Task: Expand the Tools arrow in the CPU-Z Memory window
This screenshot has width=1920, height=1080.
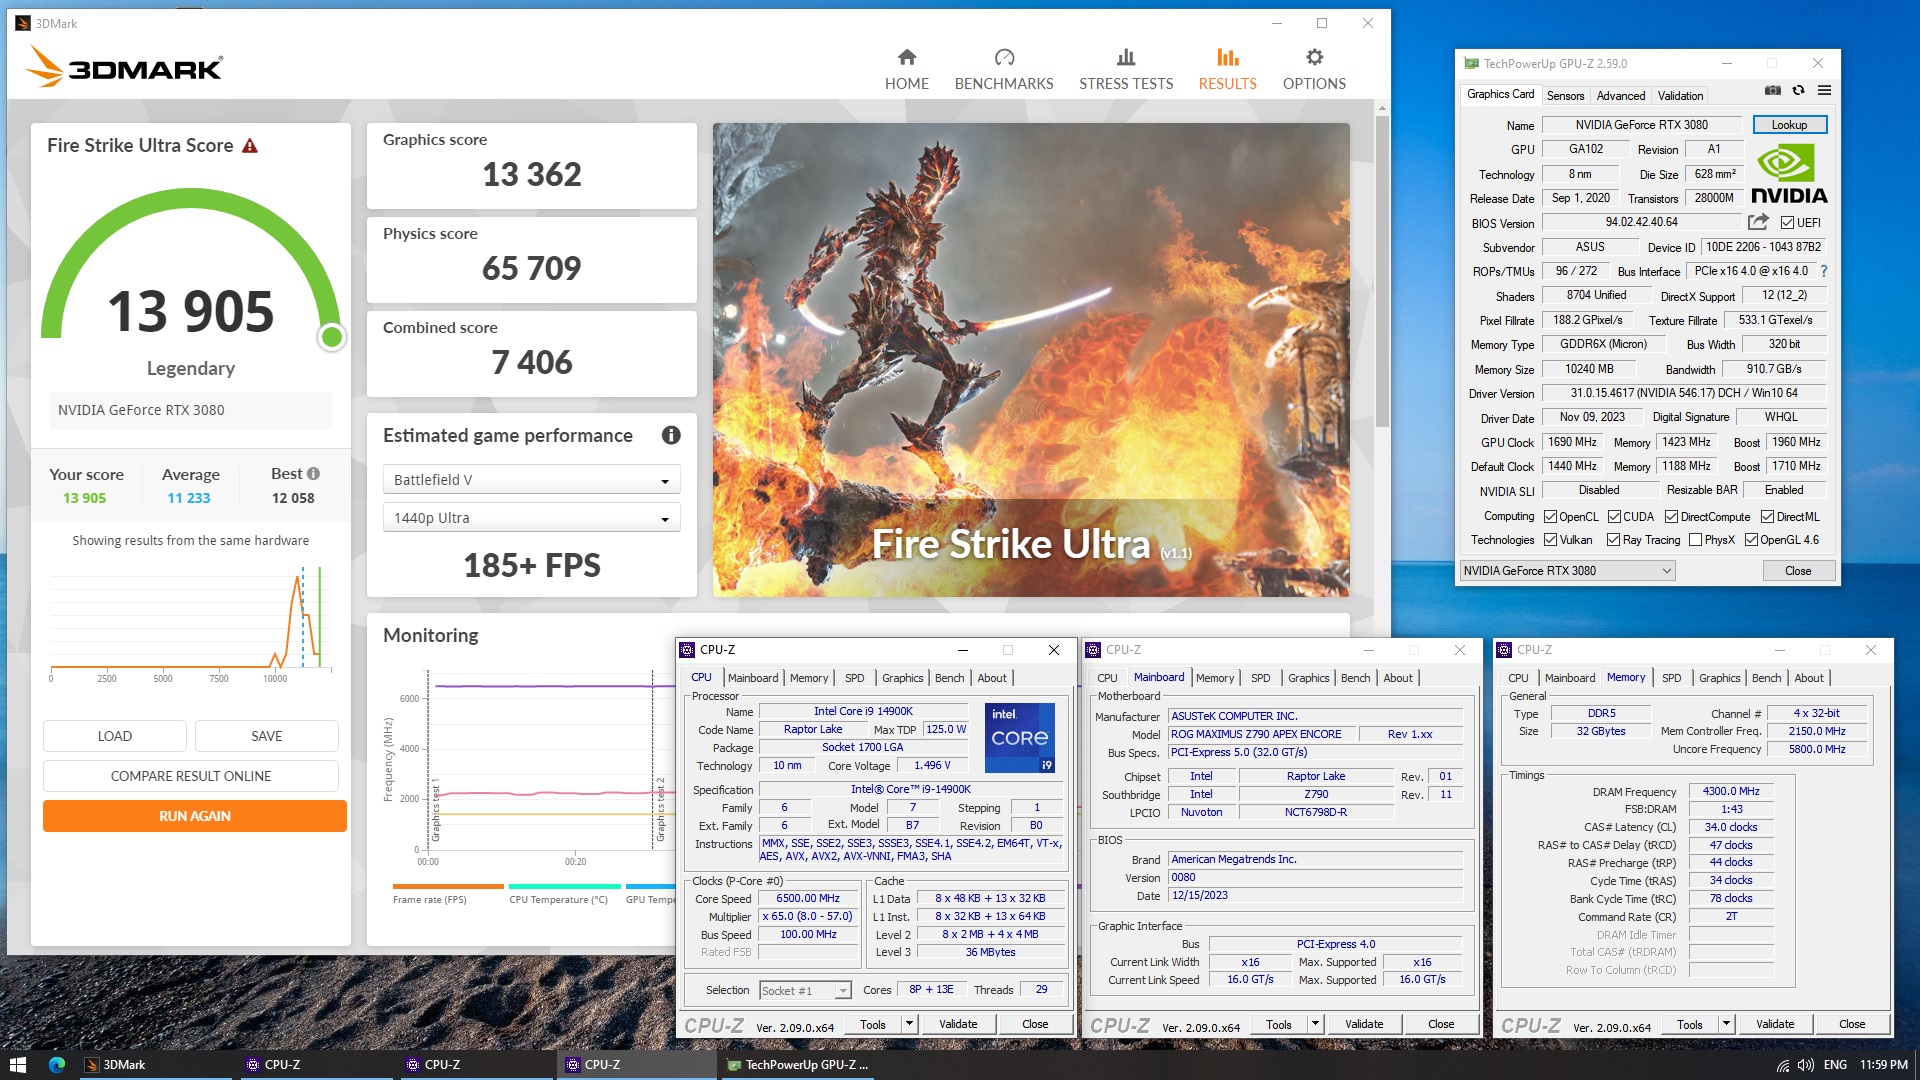Action: point(1726,1024)
